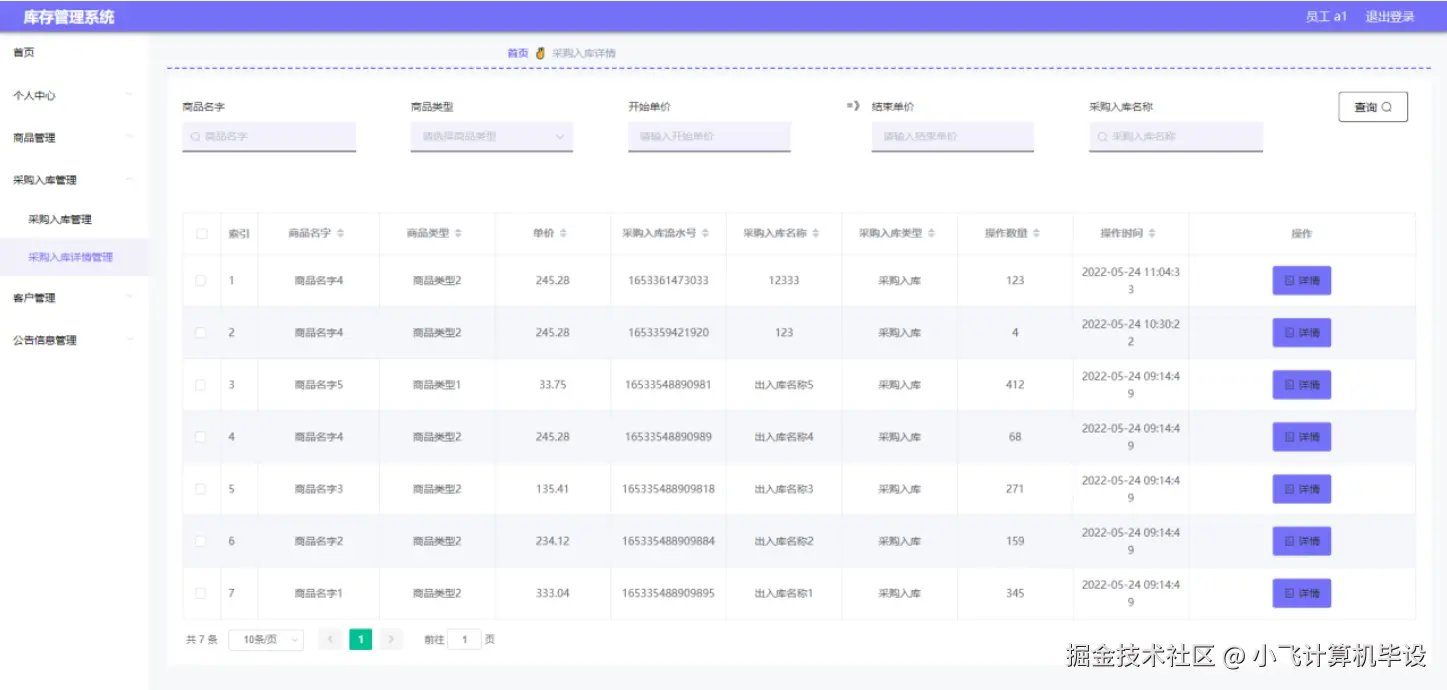The height and width of the screenshot is (690, 1447).
Task: Click page number 1 button
Action: tap(360, 639)
